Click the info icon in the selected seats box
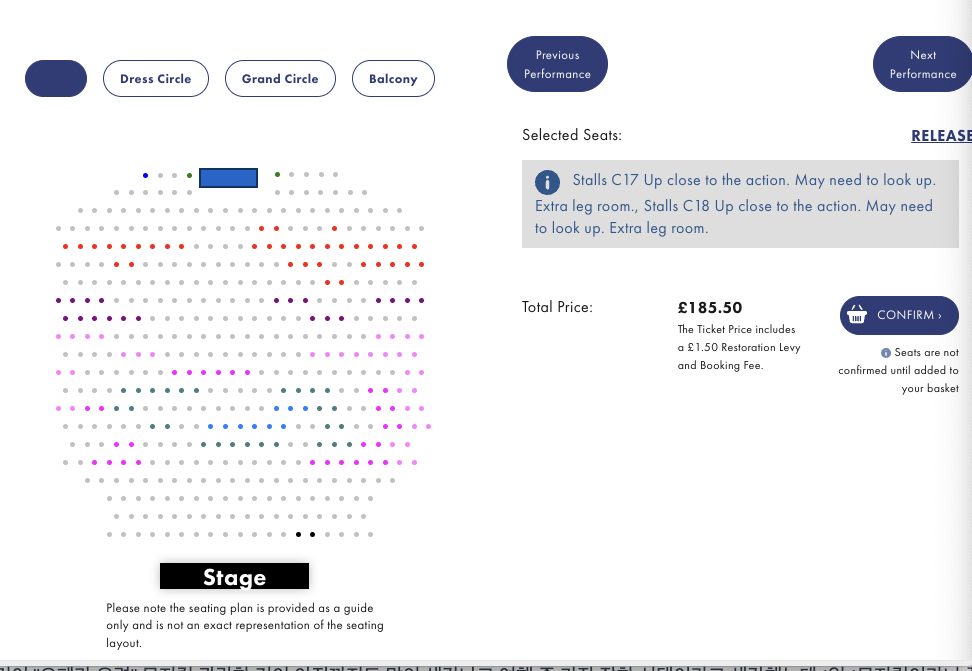The height and width of the screenshot is (671, 972). click(x=547, y=182)
